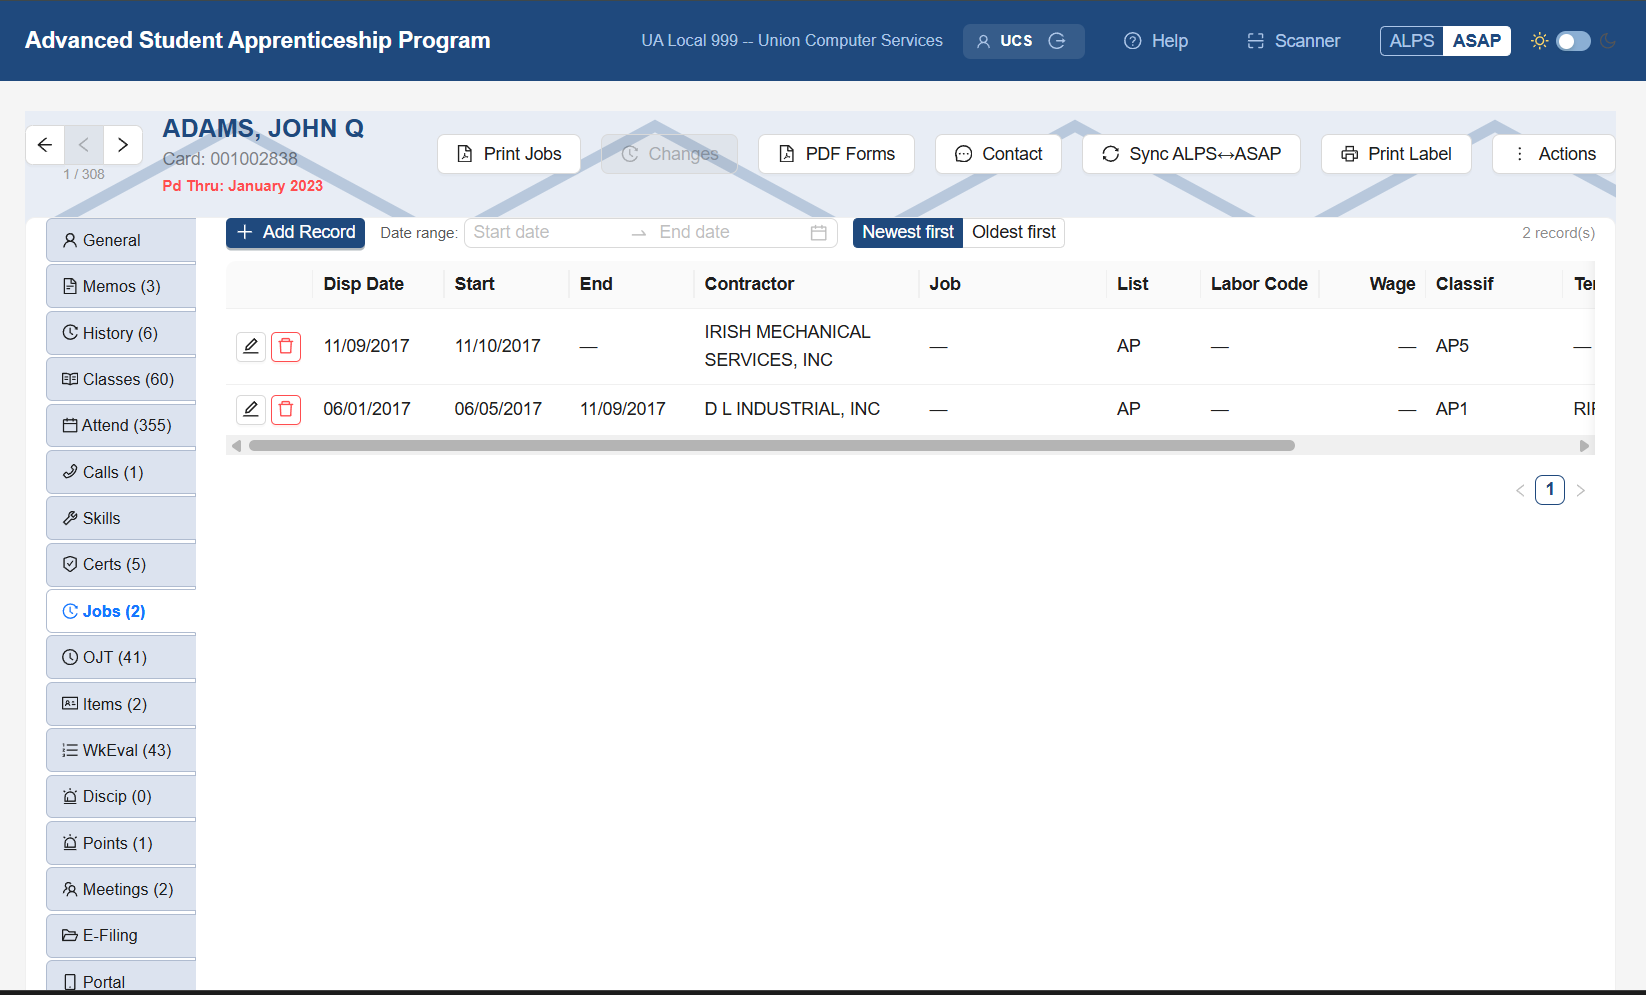Open OJT (41) tab
1646x995 pixels.
(121, 657)
